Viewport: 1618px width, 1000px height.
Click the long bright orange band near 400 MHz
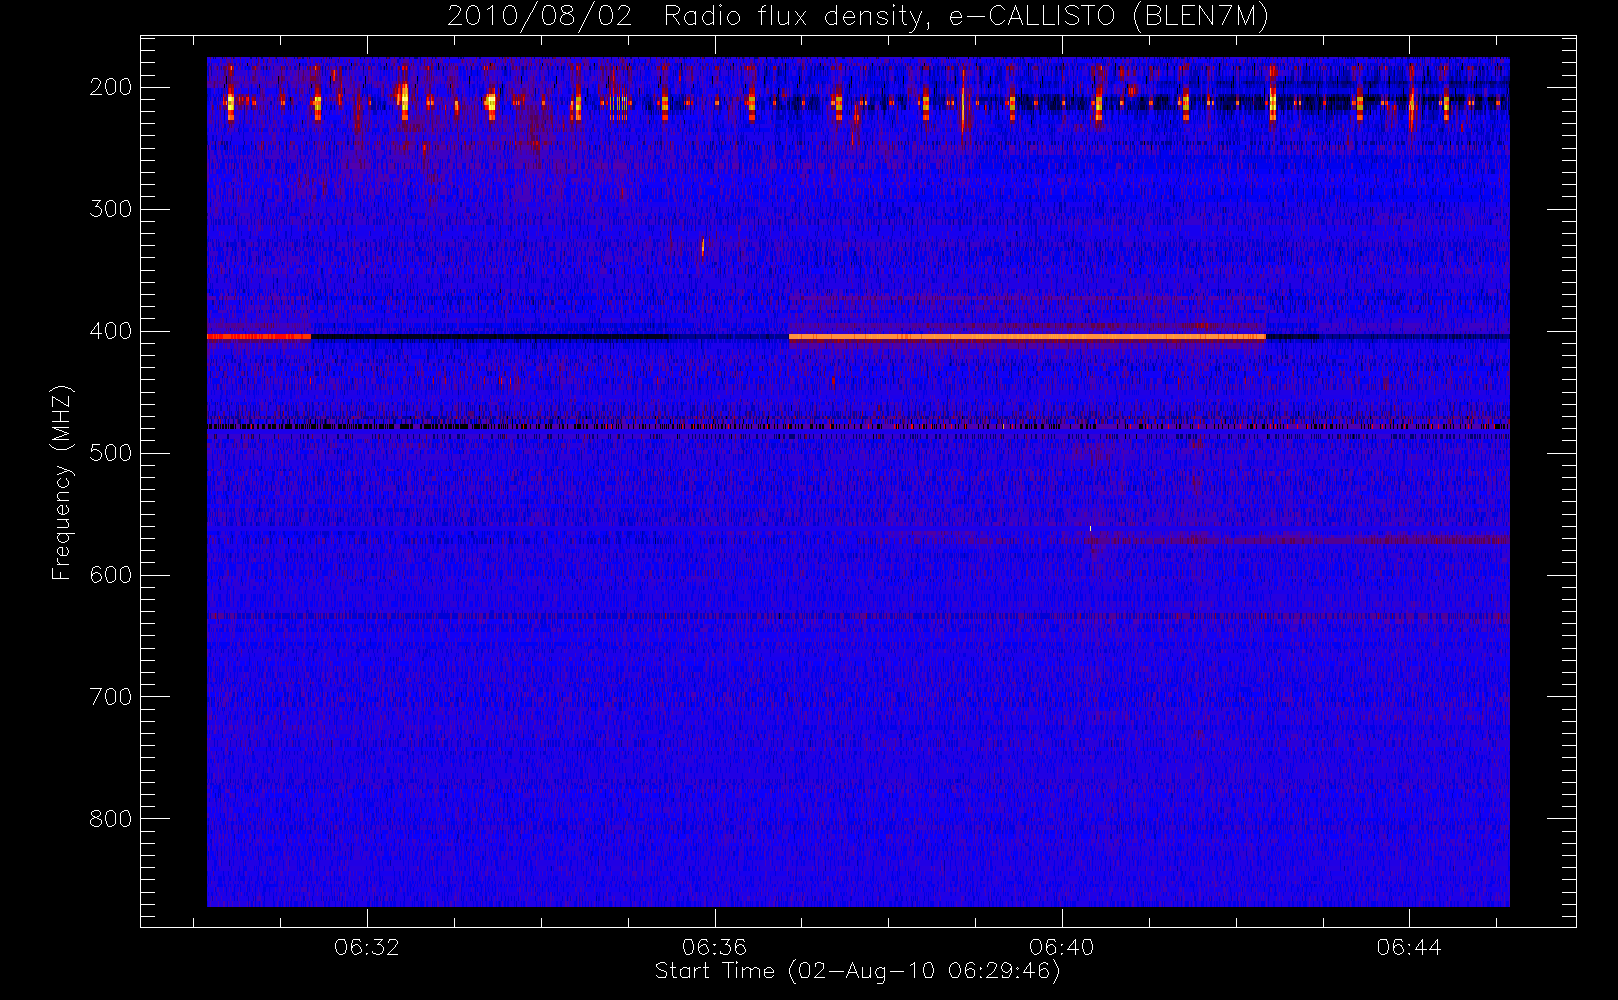click(1027, 337)
